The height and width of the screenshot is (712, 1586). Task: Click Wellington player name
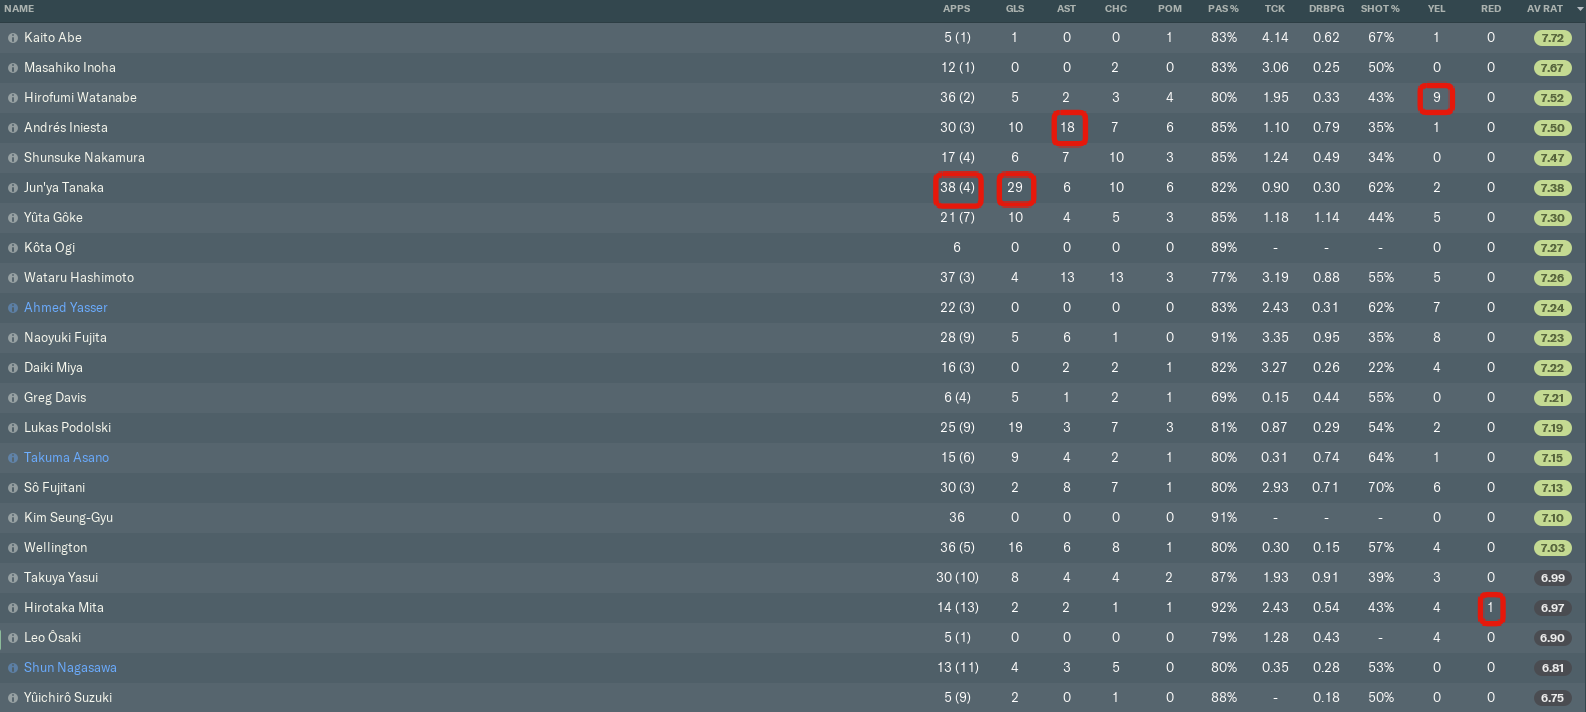(x=55, y=547)
